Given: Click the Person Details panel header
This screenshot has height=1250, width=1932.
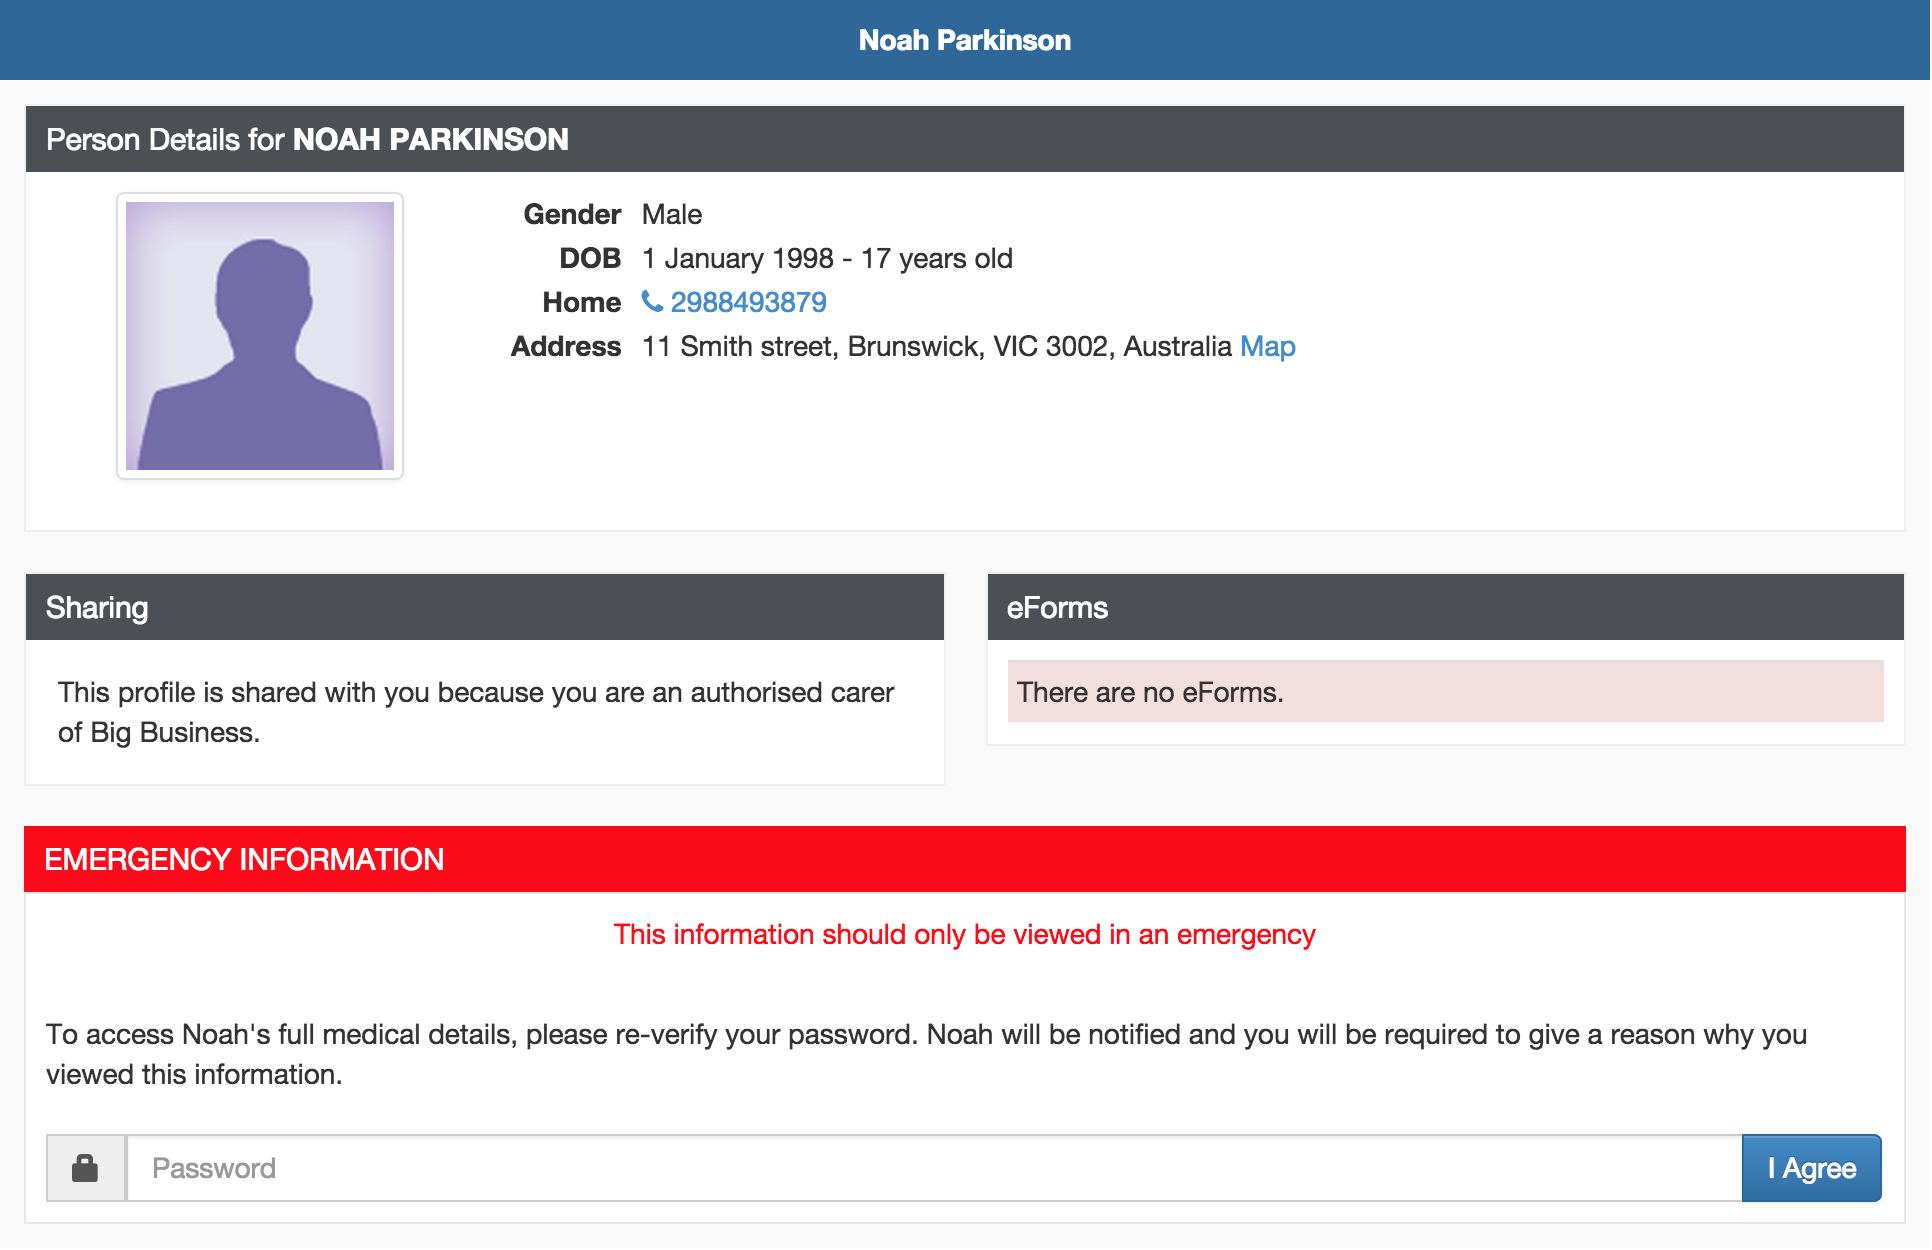Looking at the screenshot, I should (307, 139).
